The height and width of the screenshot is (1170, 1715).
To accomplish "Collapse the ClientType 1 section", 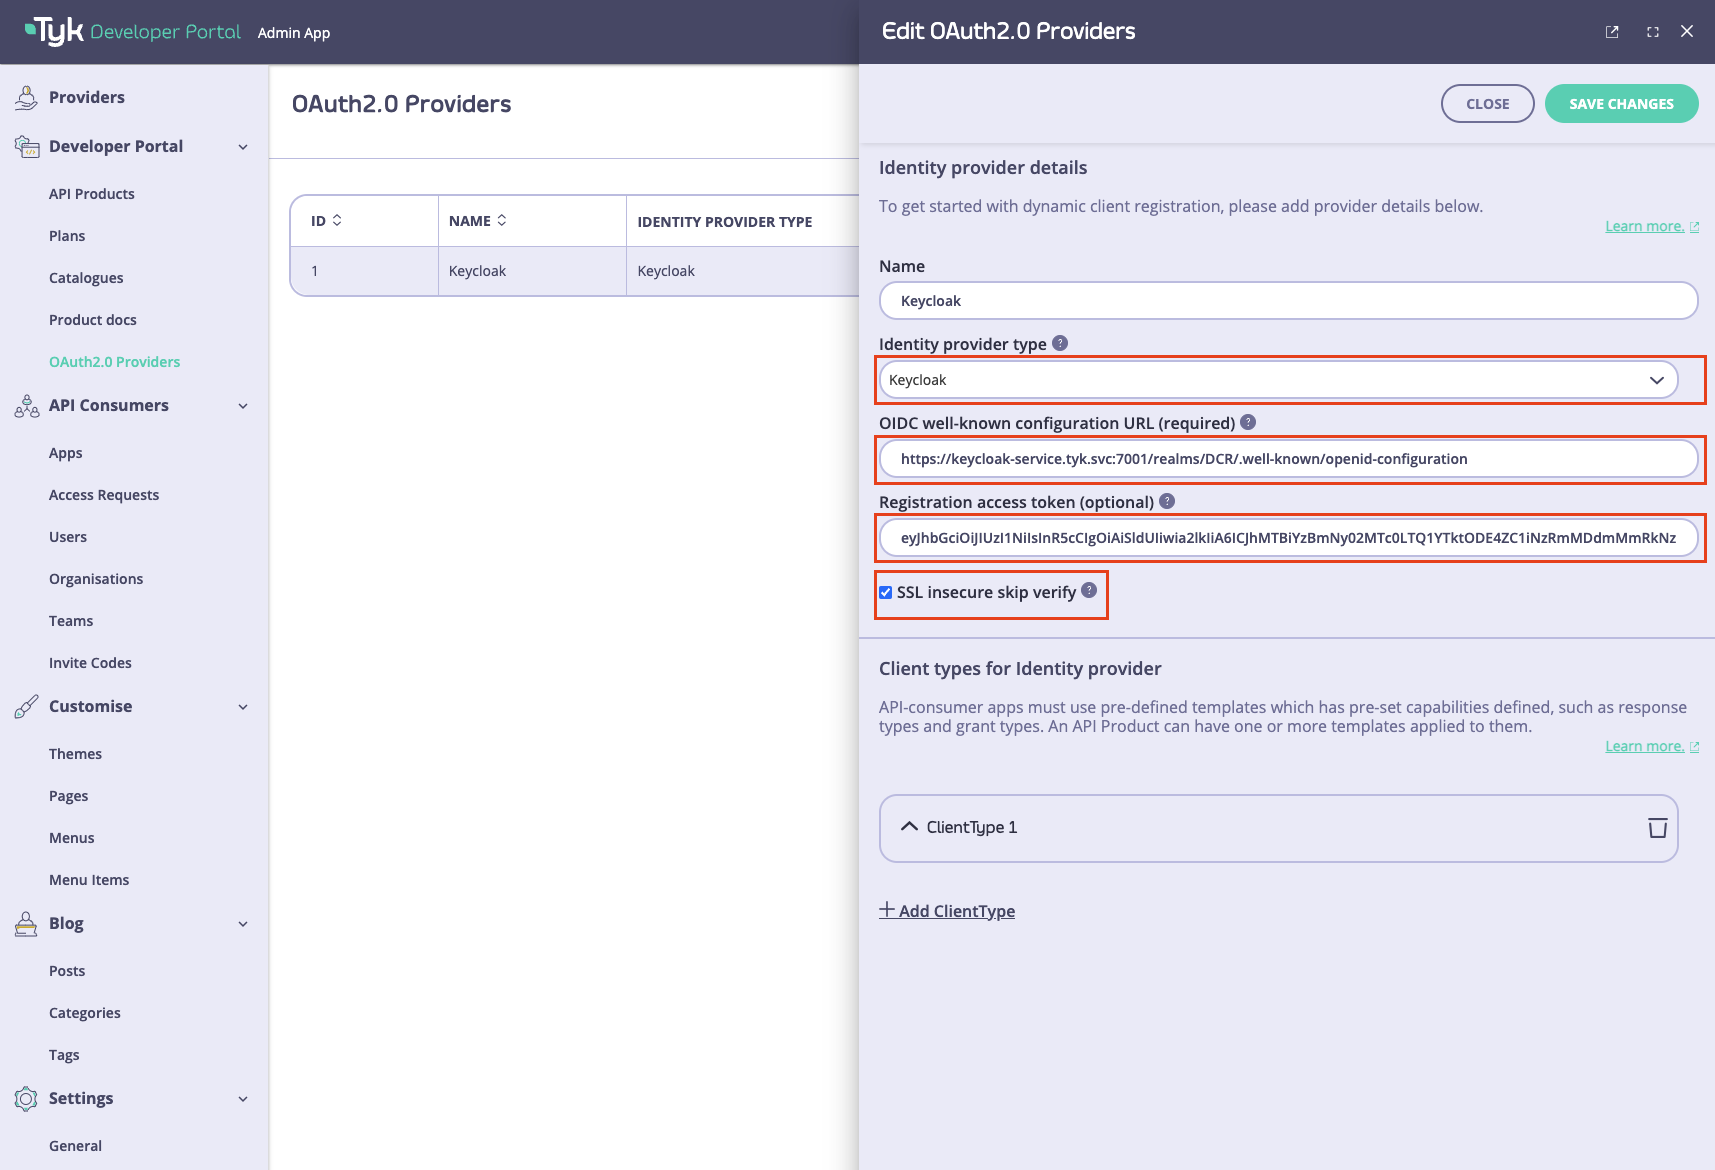I will (x=909, y=827).
